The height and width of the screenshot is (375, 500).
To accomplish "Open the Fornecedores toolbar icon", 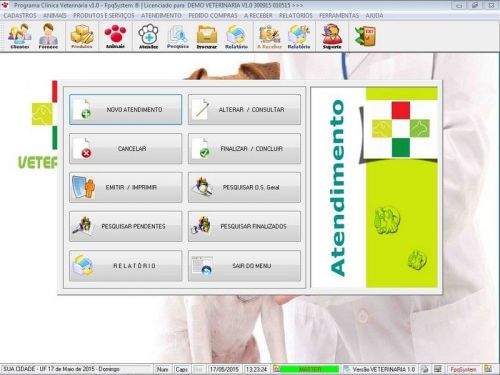I will click(x=48, y=36).
